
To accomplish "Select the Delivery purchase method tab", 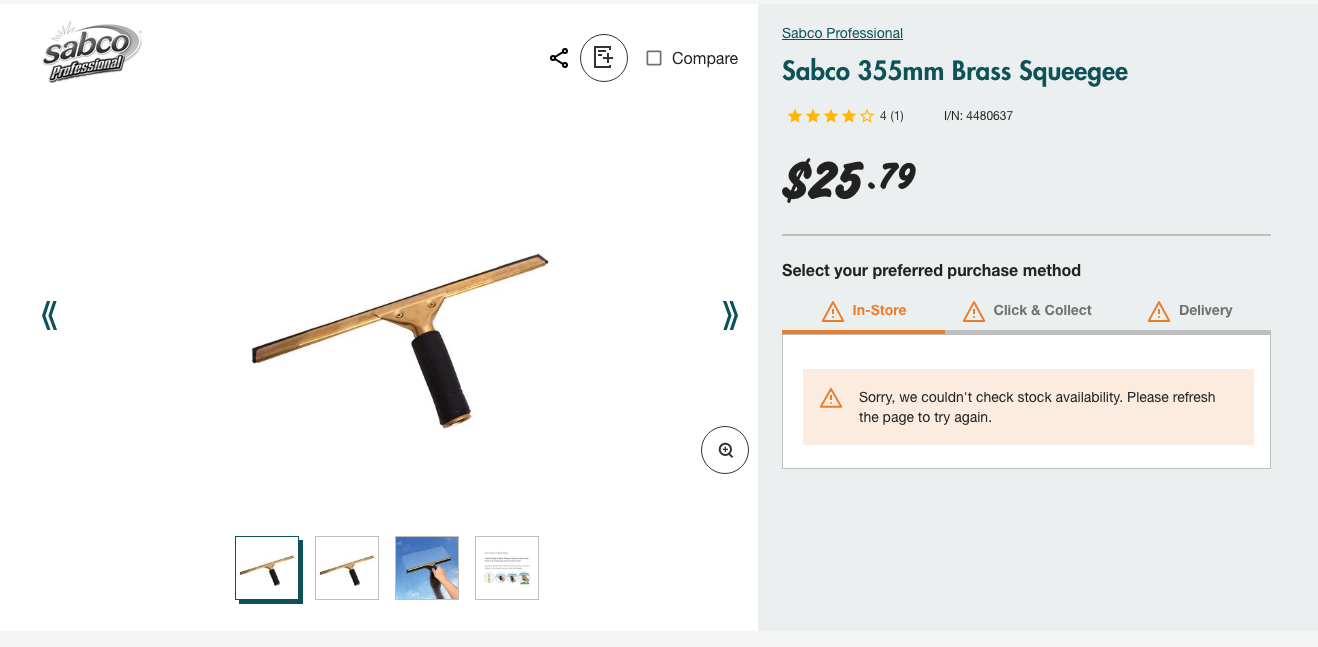I will pos(1203,310).
